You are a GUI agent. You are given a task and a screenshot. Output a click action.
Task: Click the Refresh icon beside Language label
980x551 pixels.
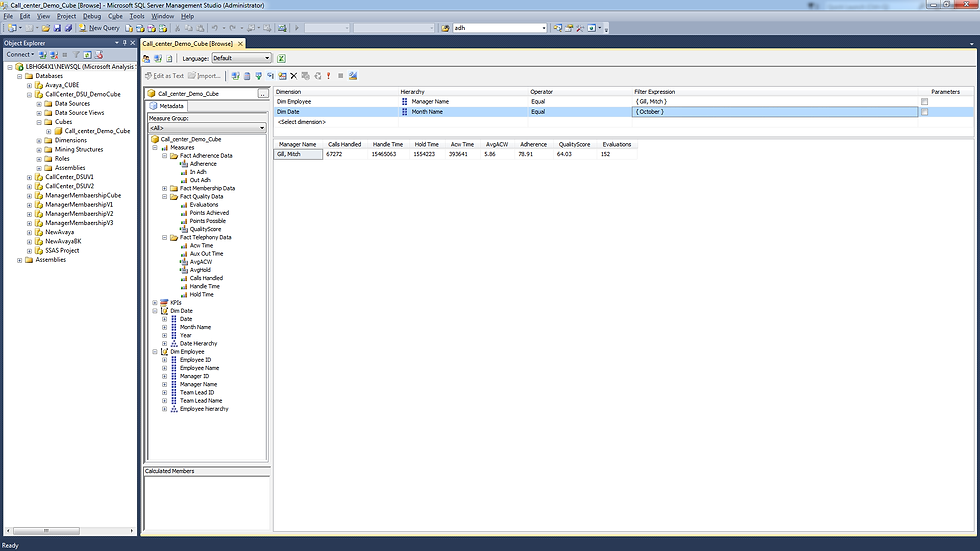[169, 58]
